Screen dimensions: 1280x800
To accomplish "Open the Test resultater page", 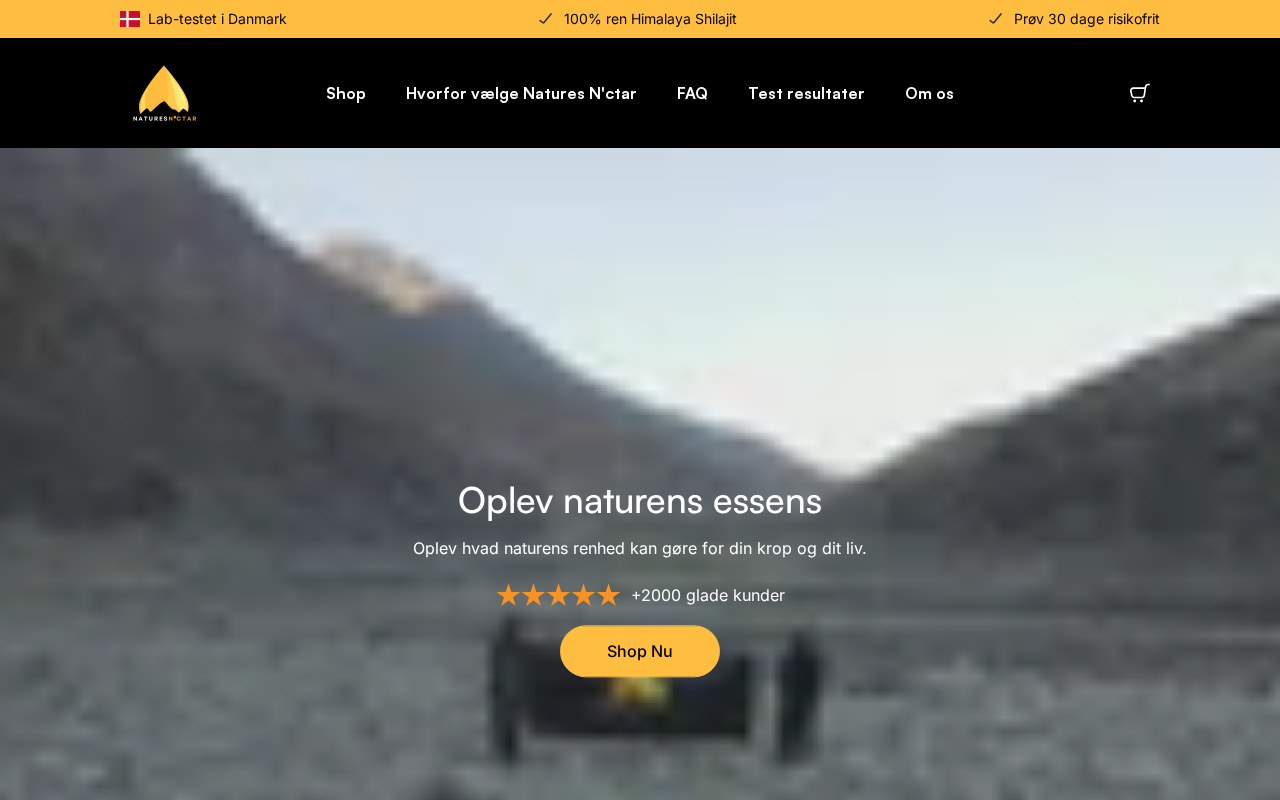I will (806, 93).
